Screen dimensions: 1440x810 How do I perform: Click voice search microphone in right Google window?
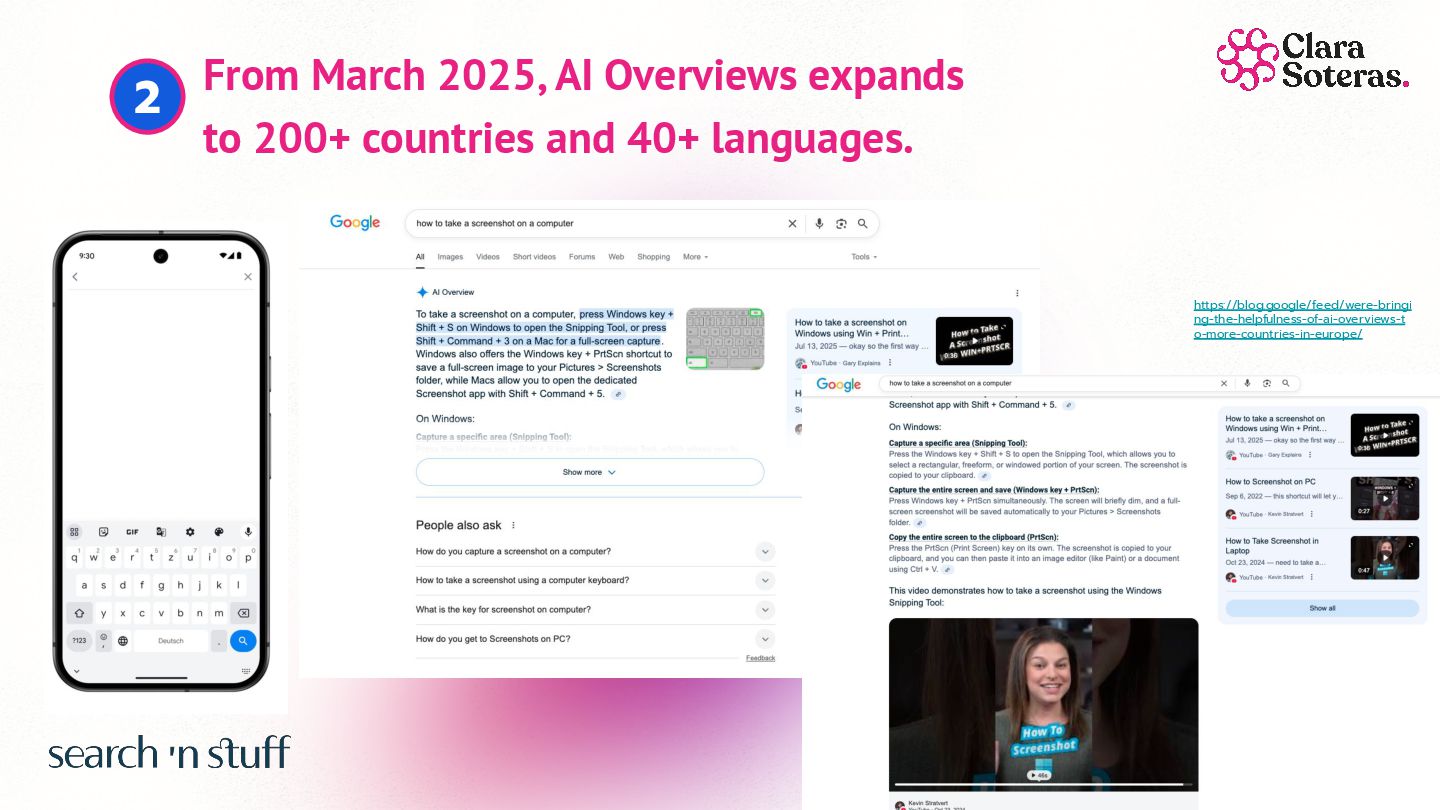tap(1247, 383)
